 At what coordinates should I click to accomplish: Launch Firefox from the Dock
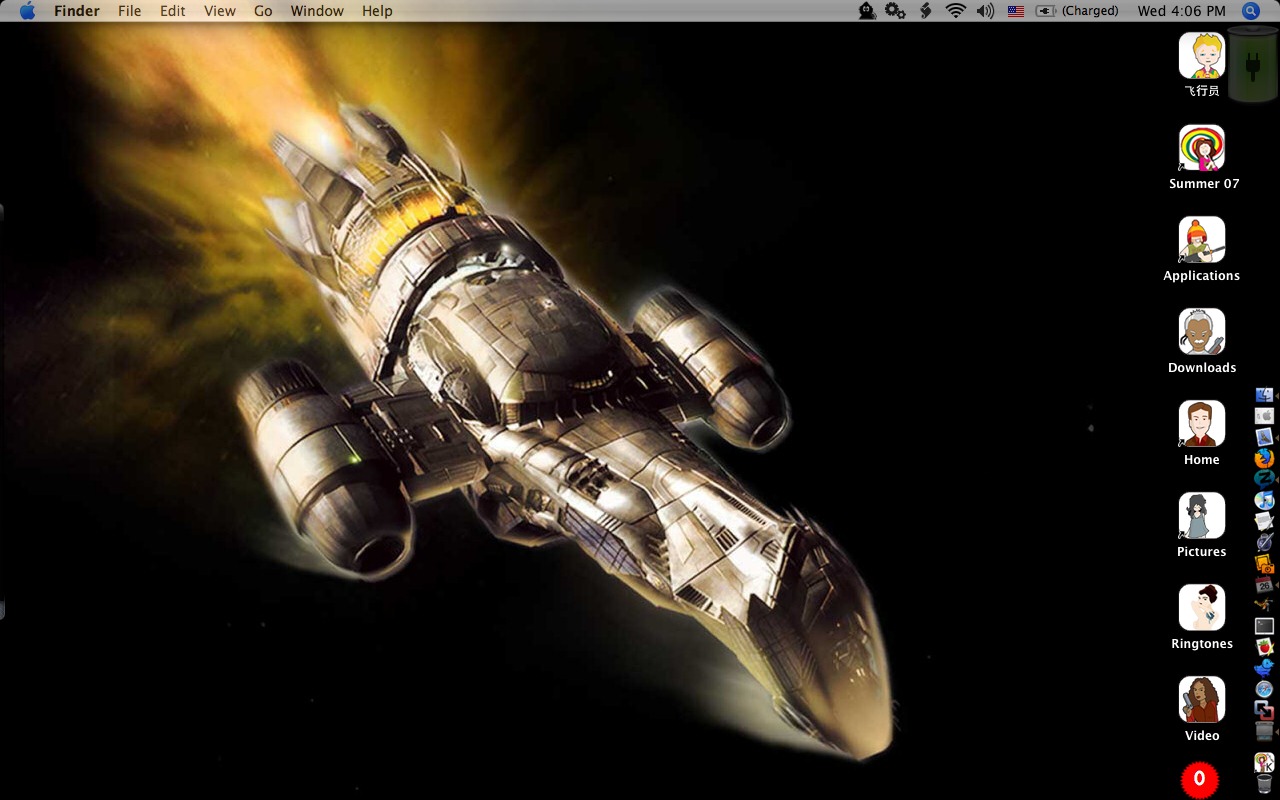(1264, 458)
